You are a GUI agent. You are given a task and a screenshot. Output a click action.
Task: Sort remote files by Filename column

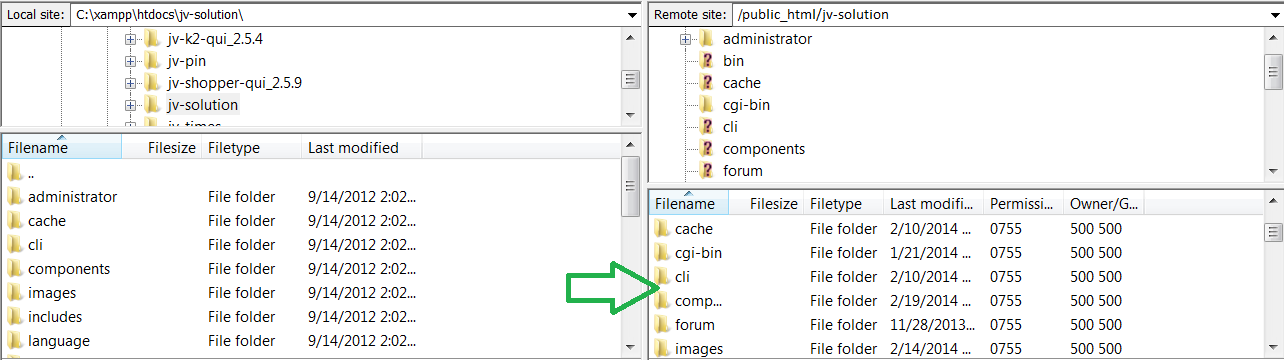click(x=689, y=204)
